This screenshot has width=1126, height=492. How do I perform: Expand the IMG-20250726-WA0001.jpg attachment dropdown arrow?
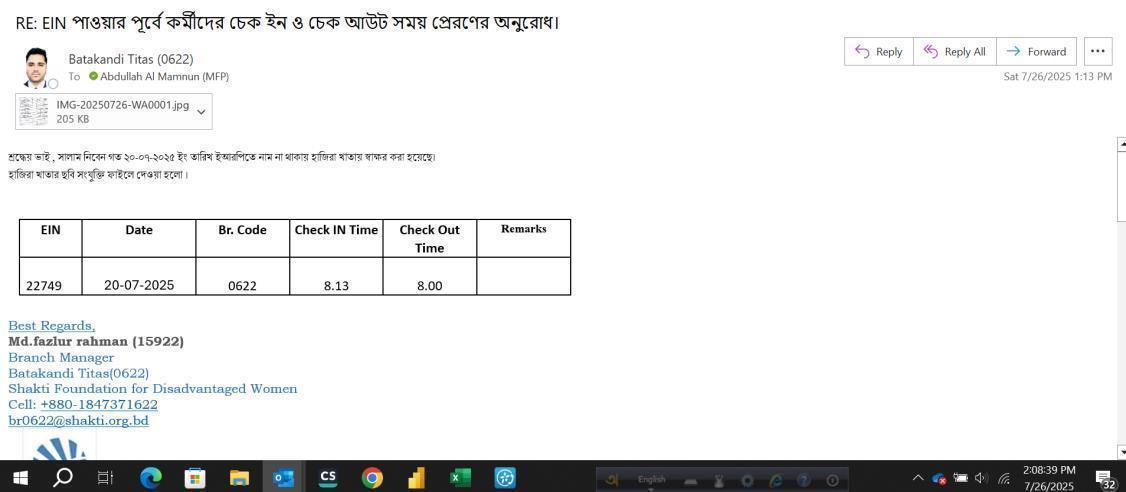click(x=201, y=112)
